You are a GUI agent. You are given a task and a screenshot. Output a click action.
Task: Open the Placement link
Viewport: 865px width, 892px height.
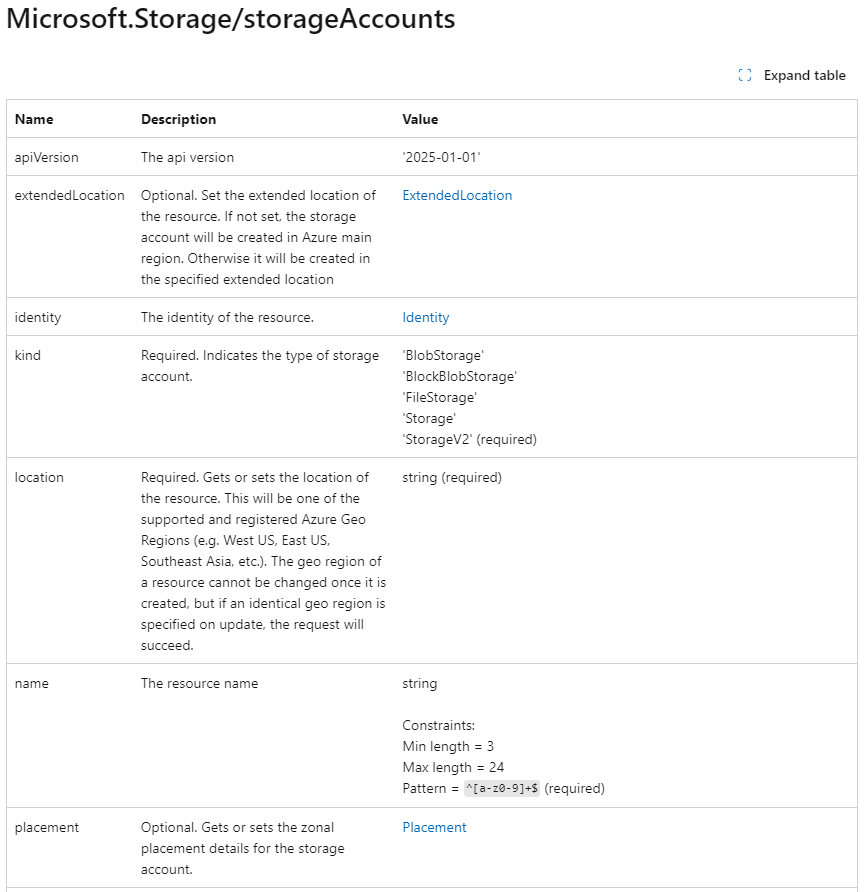point(434,827)
